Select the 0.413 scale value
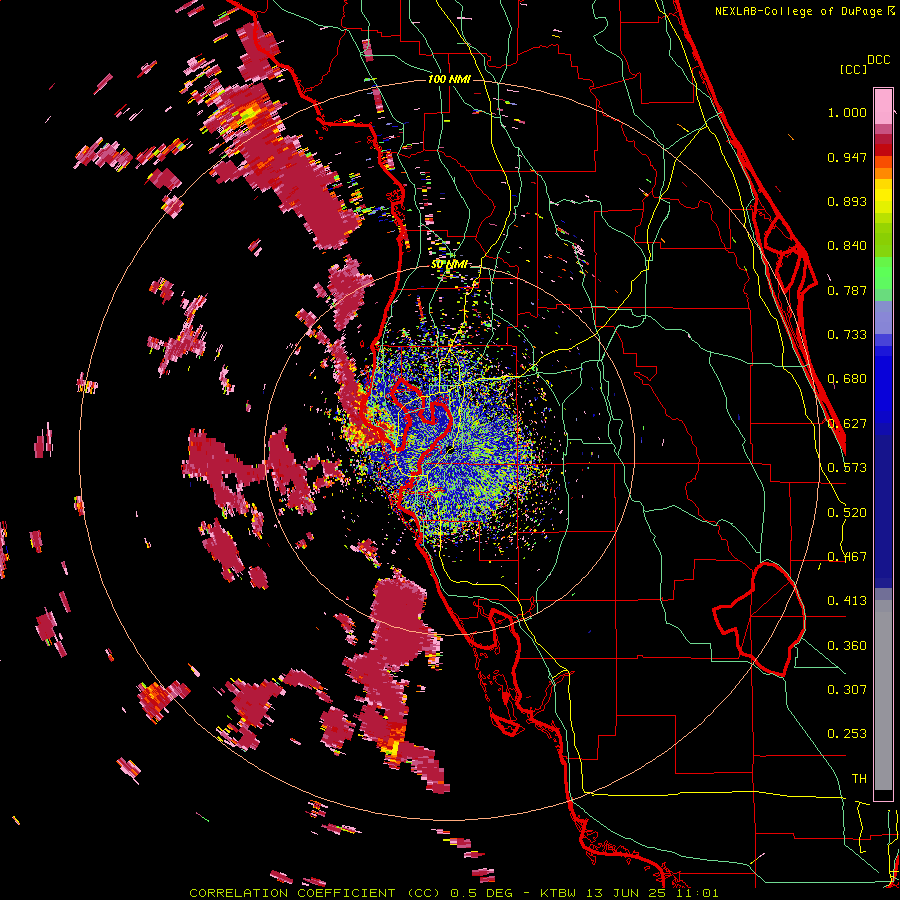Screen dimensions: 900x900 point(847,601)
